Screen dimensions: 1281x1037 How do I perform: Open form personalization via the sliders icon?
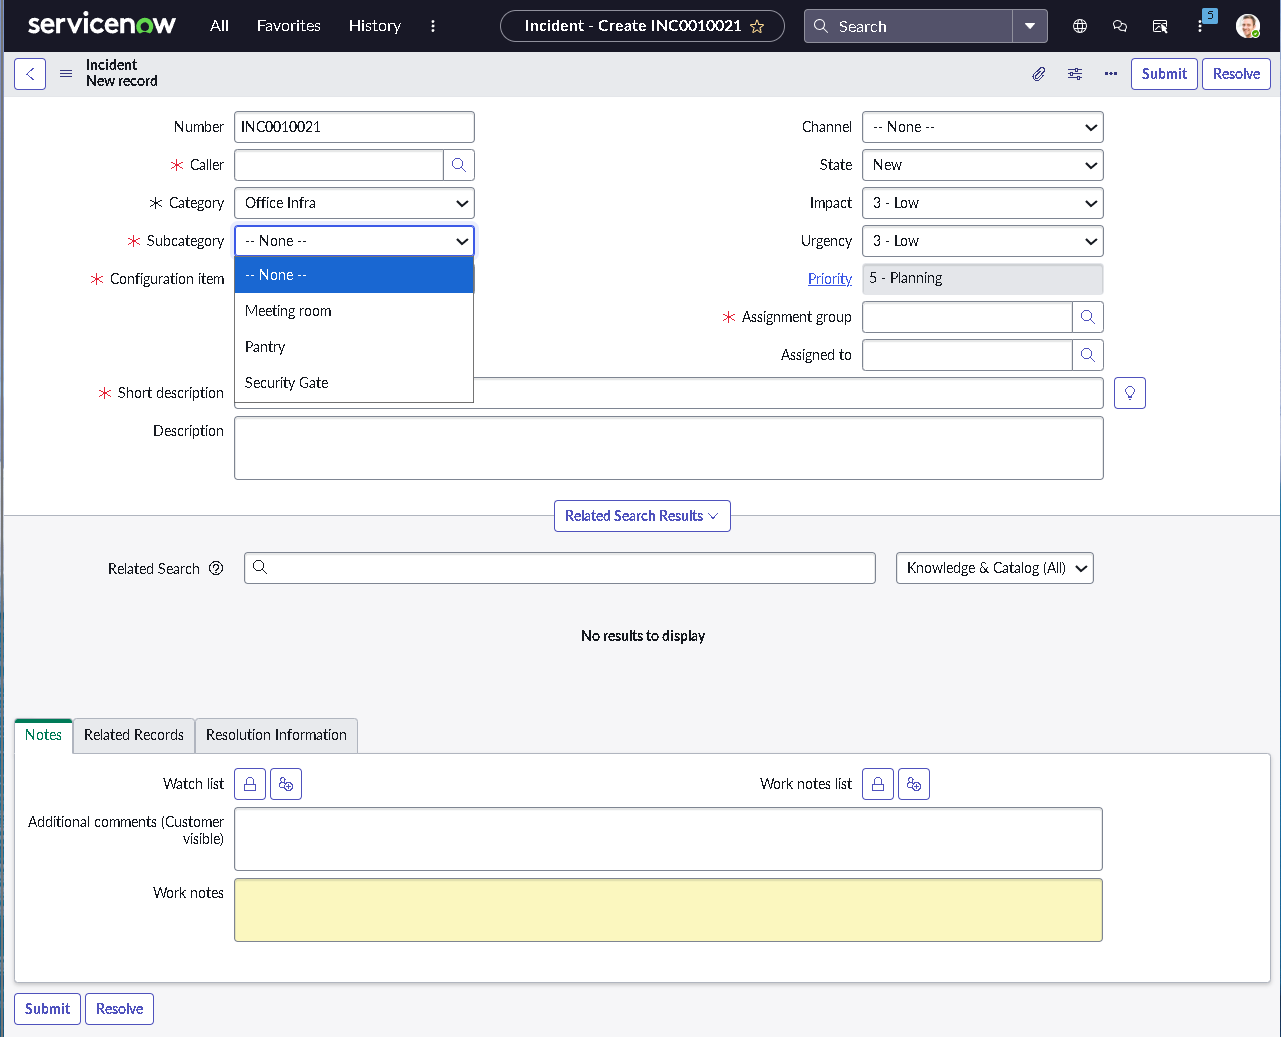click(1074, 73)
